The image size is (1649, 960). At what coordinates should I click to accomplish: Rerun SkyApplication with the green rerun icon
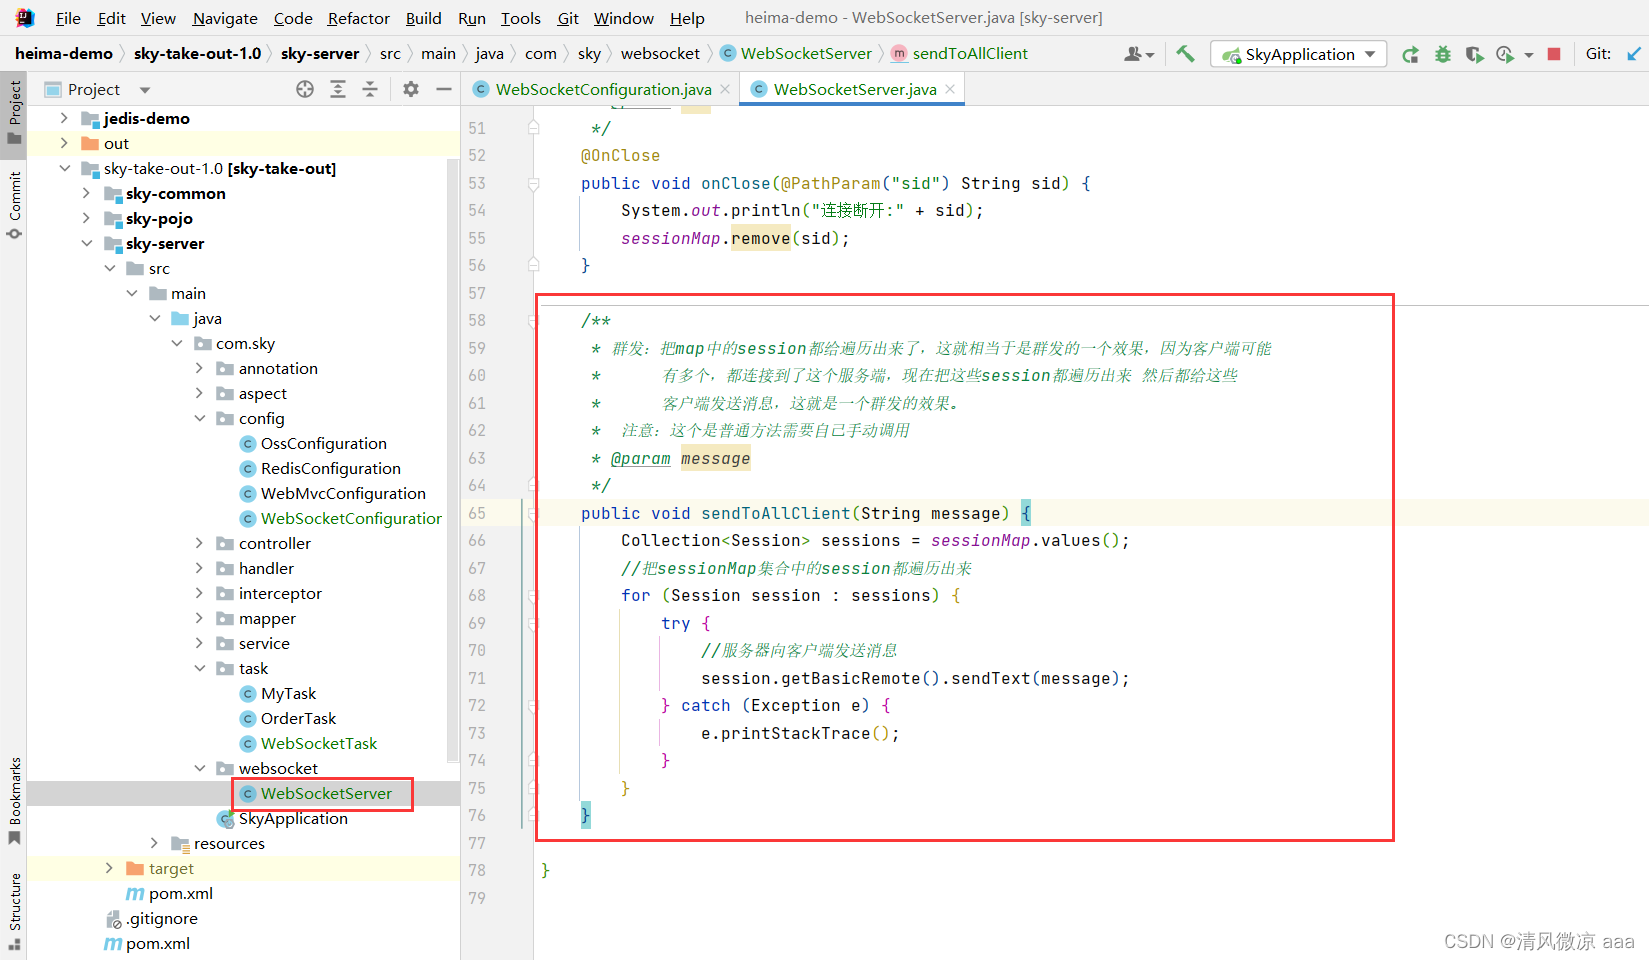(1410, 54)
